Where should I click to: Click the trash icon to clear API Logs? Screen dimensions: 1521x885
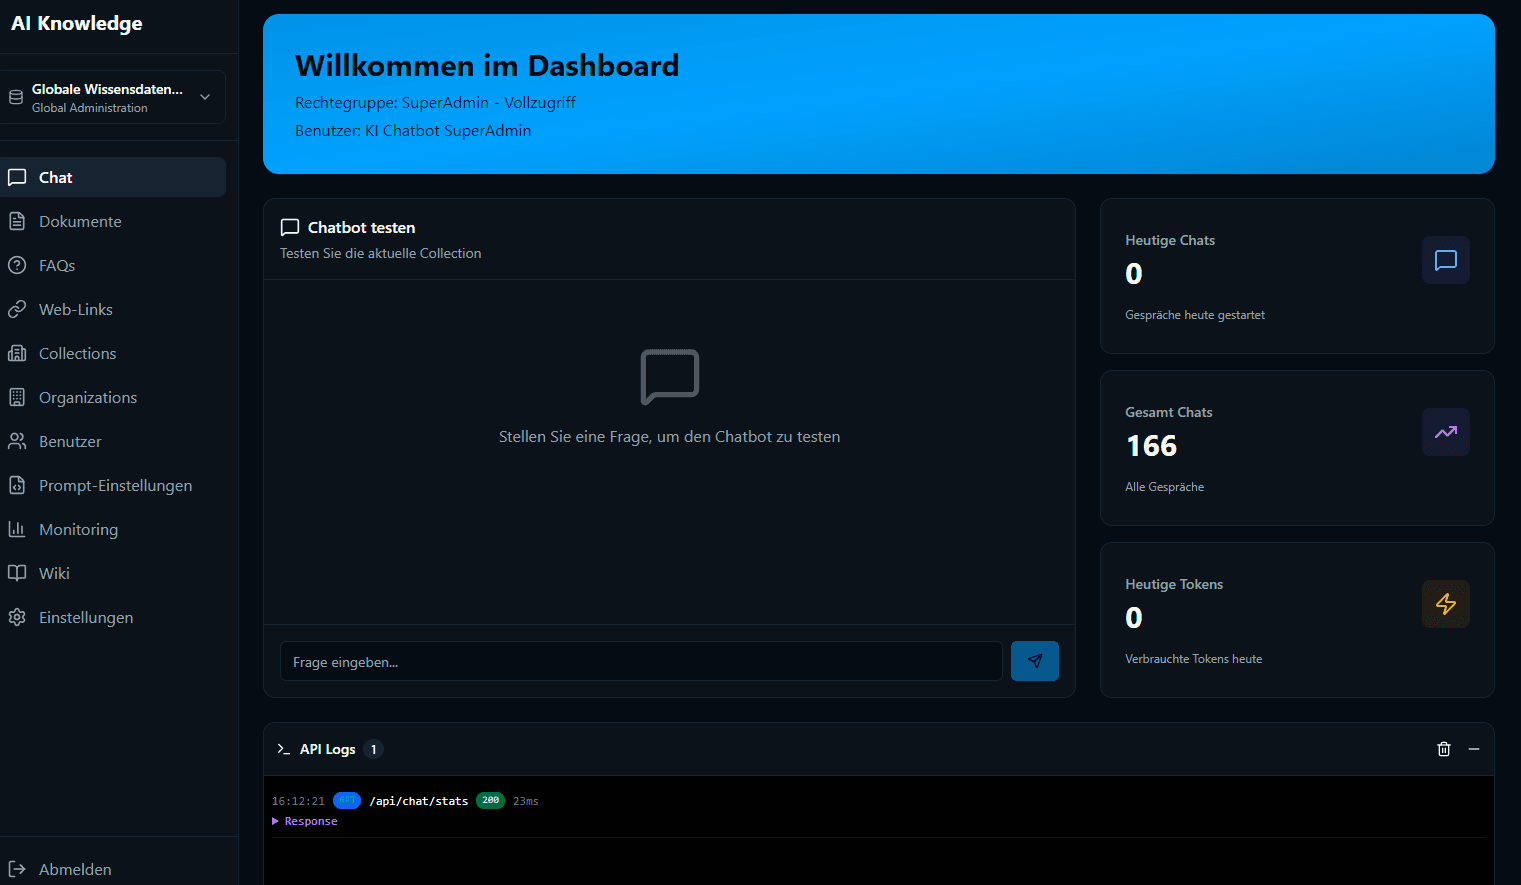tap(1444, 748)
